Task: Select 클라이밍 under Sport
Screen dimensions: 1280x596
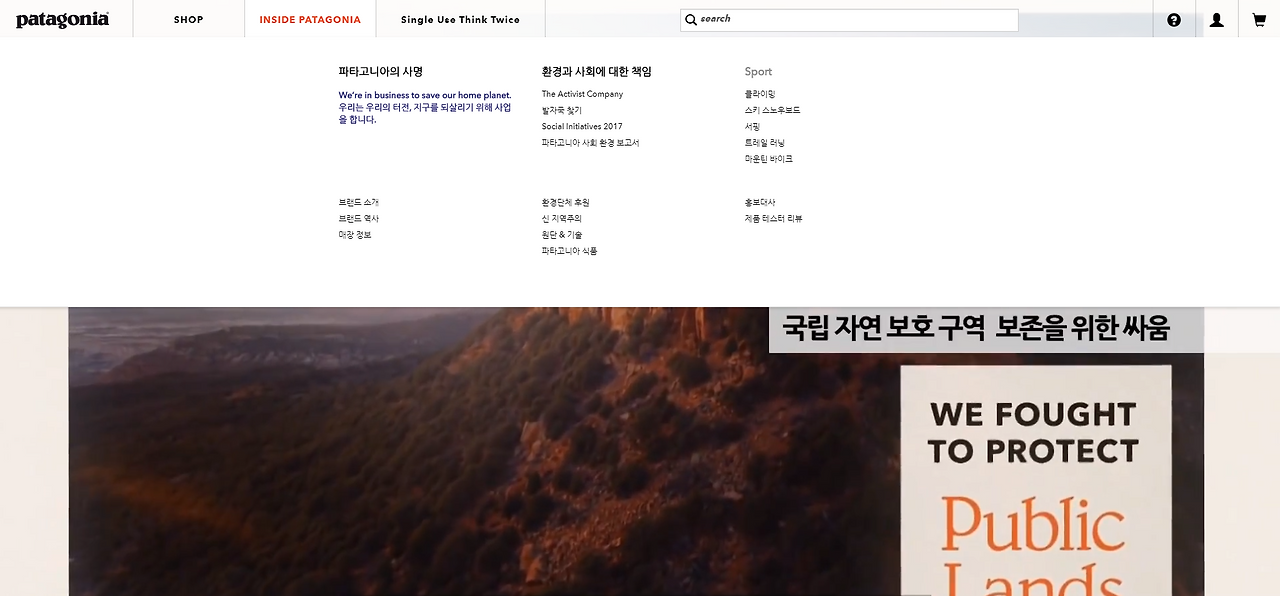Action: (x=760, y=94)
